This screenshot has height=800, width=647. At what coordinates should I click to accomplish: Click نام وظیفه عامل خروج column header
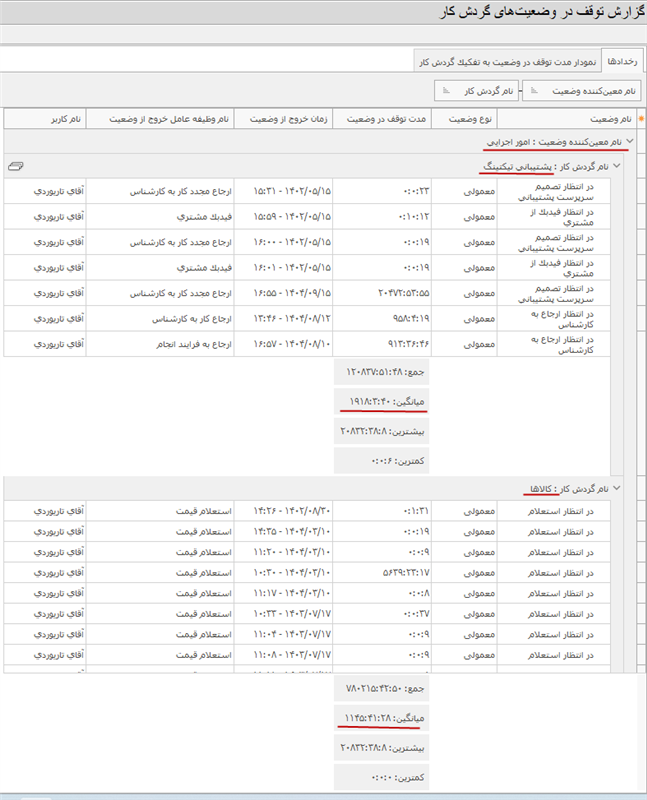point(160,120)
